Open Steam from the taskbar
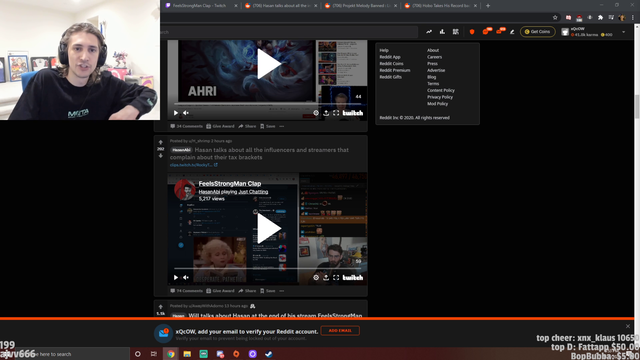640x360 pixels. click(269, 354)
